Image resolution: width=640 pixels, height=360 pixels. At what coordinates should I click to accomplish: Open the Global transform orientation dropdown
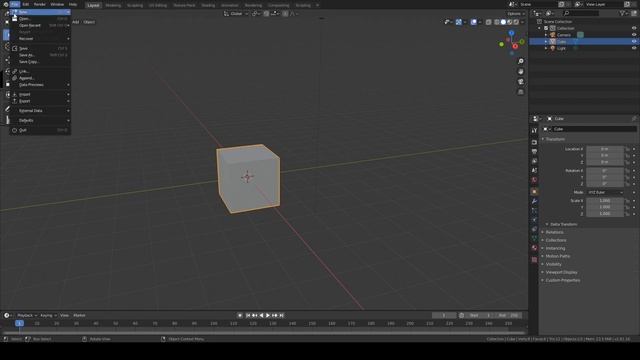point(236,14)
